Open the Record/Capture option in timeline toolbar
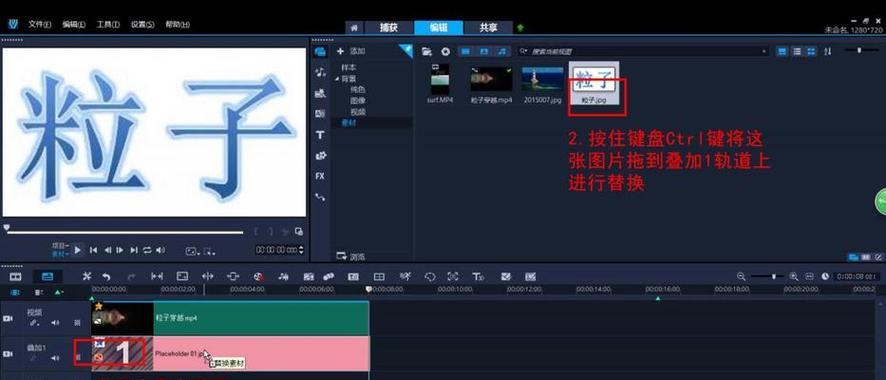Image resolution: width=886 pixels, height=380 pixels. point(259,277)
